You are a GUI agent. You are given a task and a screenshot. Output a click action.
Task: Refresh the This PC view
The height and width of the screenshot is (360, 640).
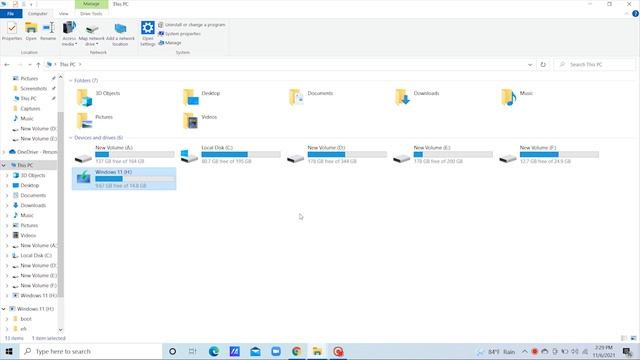point(543,64)
